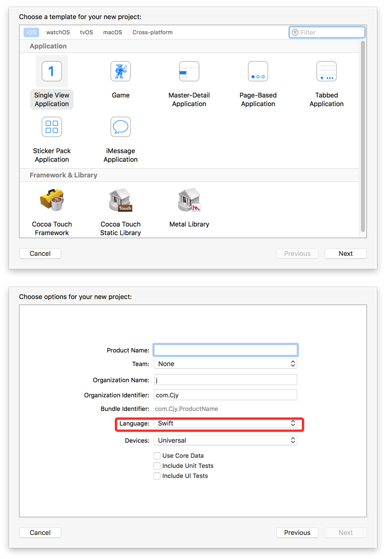Switch to the Cross-platform tab
The width and height of the screenshot is (386, 559).
(152, 32)
